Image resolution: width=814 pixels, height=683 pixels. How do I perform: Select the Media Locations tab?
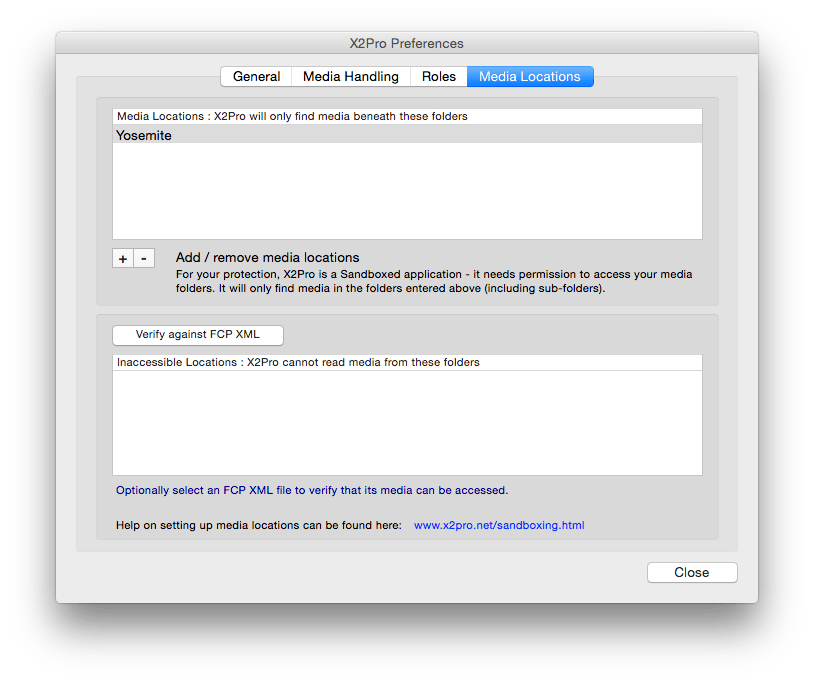coord(530,76)
